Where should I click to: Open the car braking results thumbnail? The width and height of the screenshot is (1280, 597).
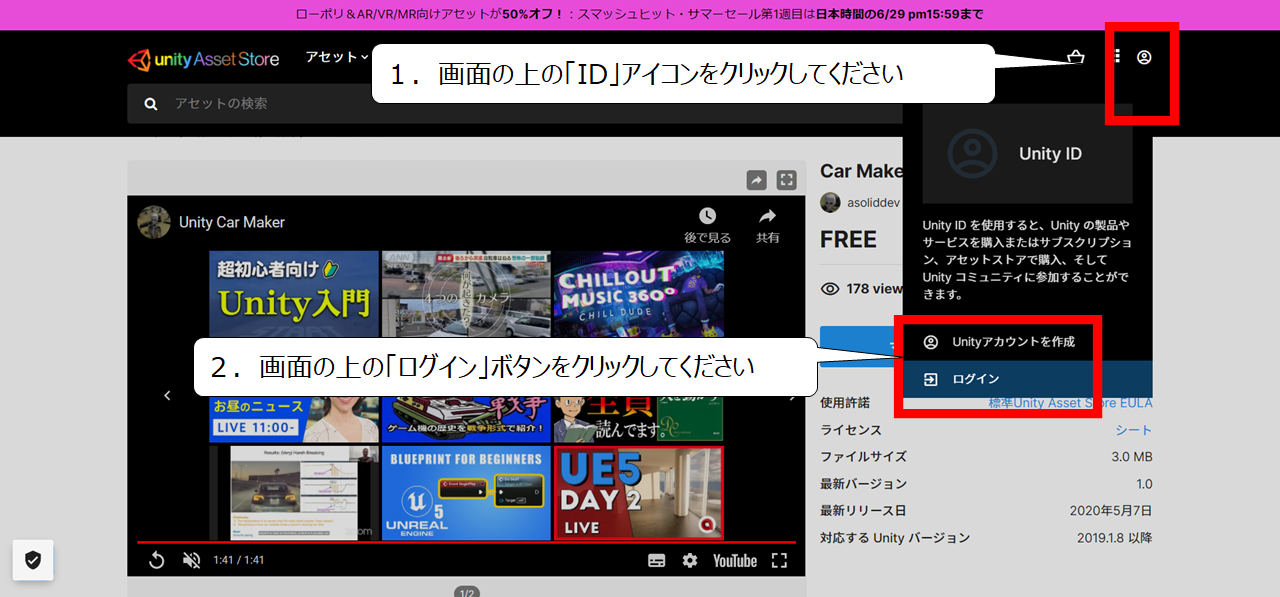[x=294, y=493]
